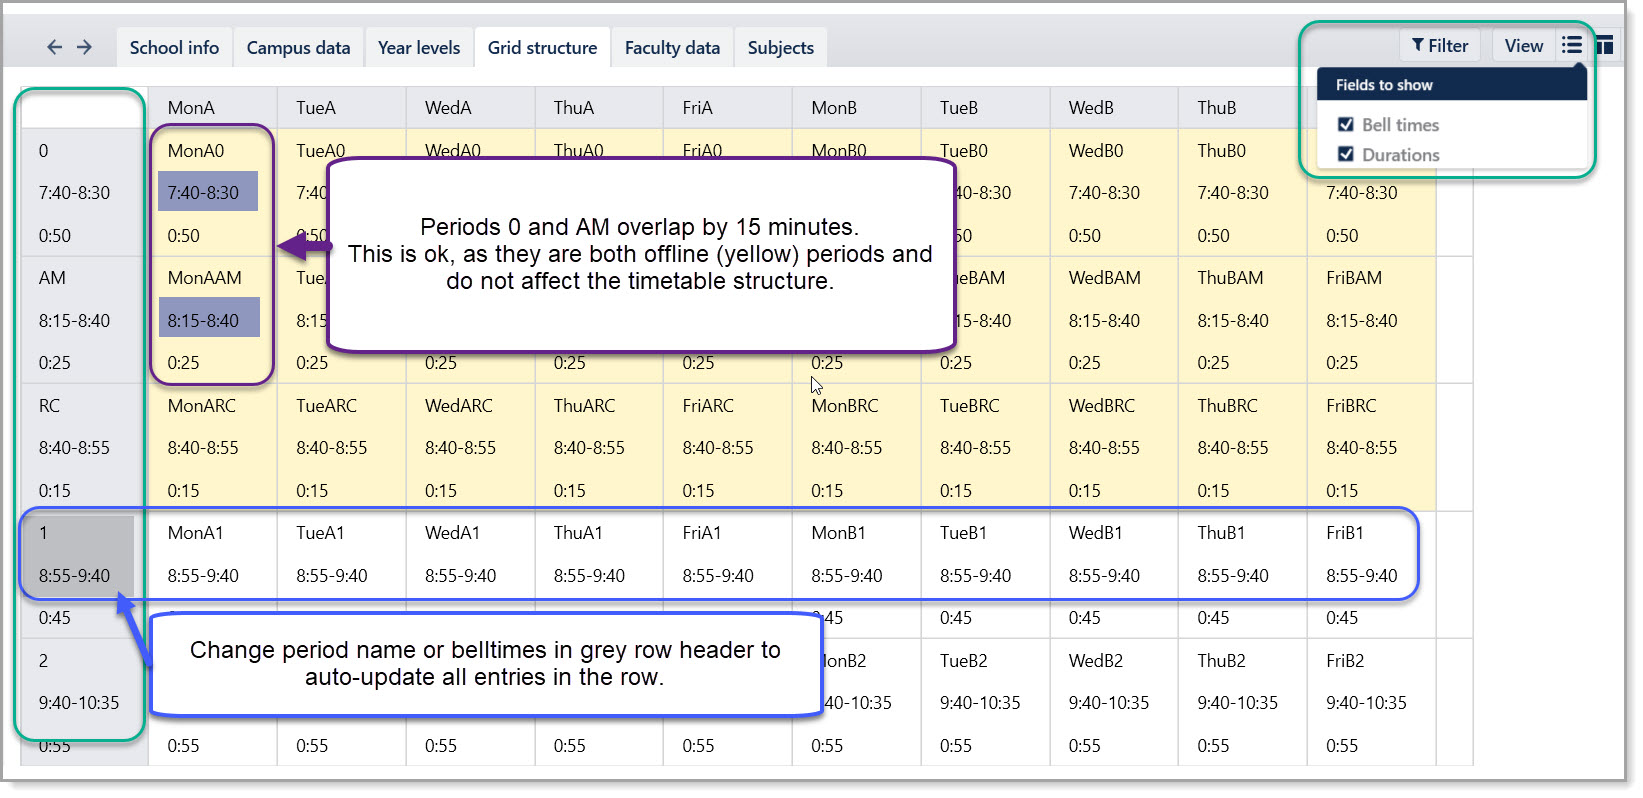
Task: Uncheck the Durations checkbox
Action: click(1346, 155)
